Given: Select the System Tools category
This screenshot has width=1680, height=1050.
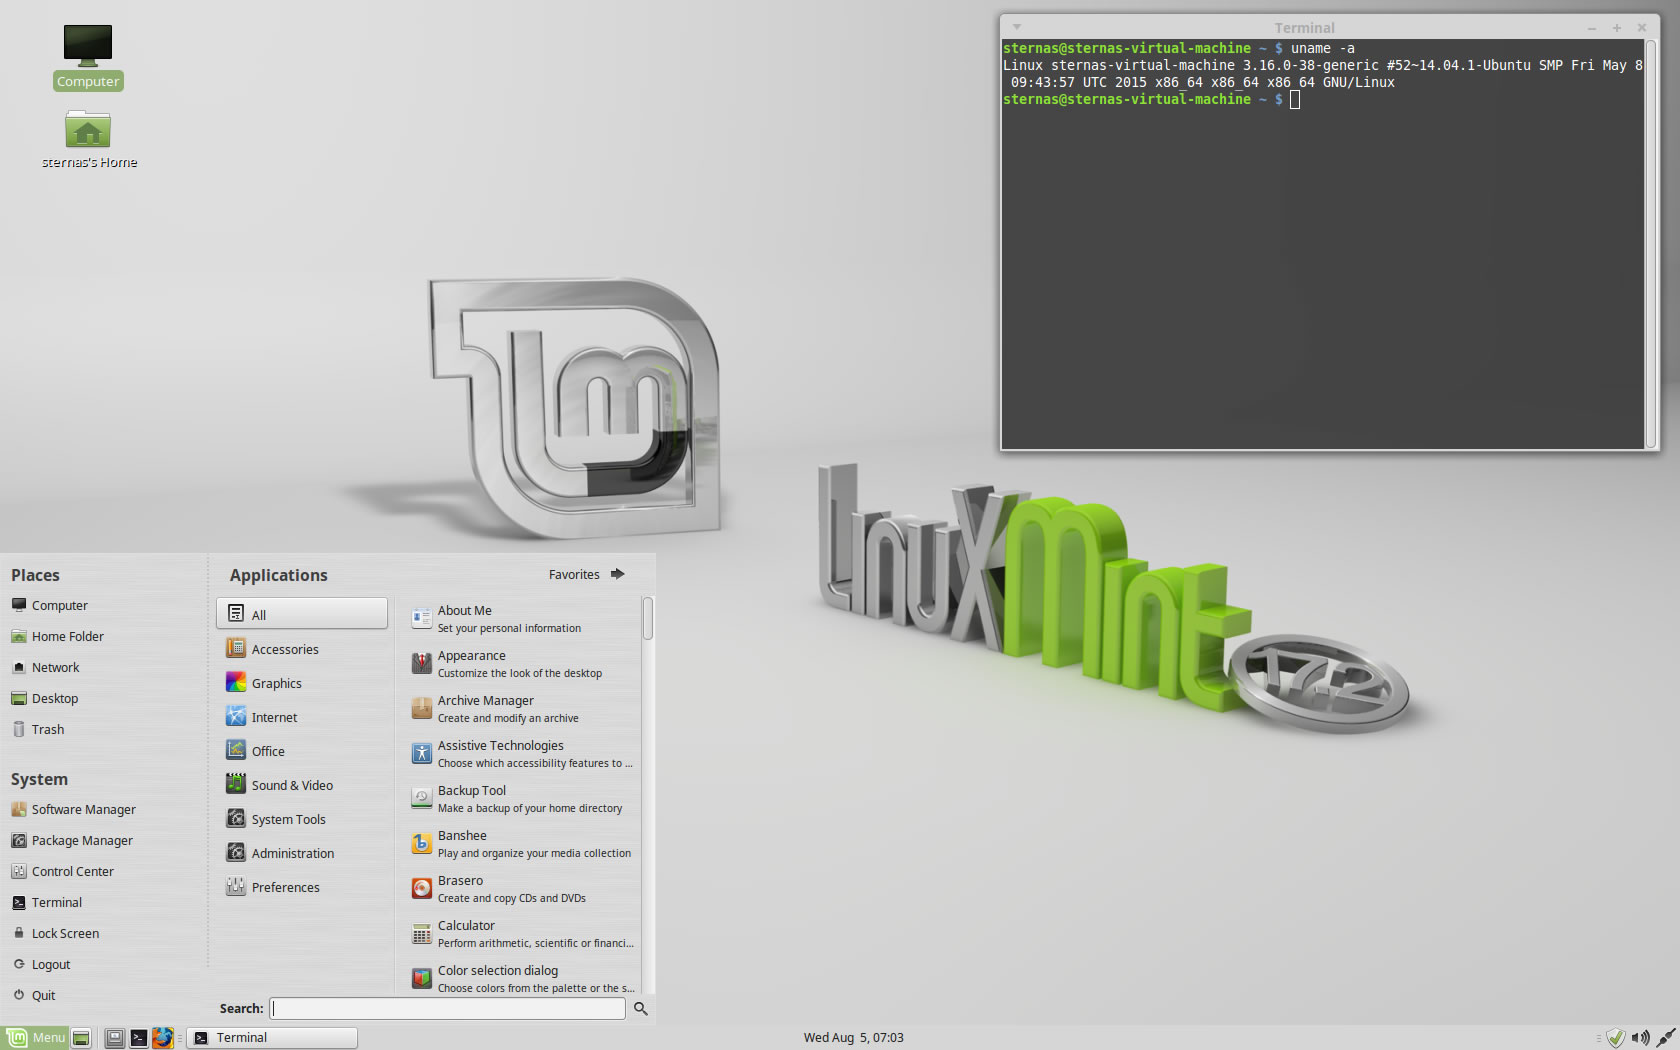Looking at the screenshot, I should pyautogui.click(x=302, y=819).
